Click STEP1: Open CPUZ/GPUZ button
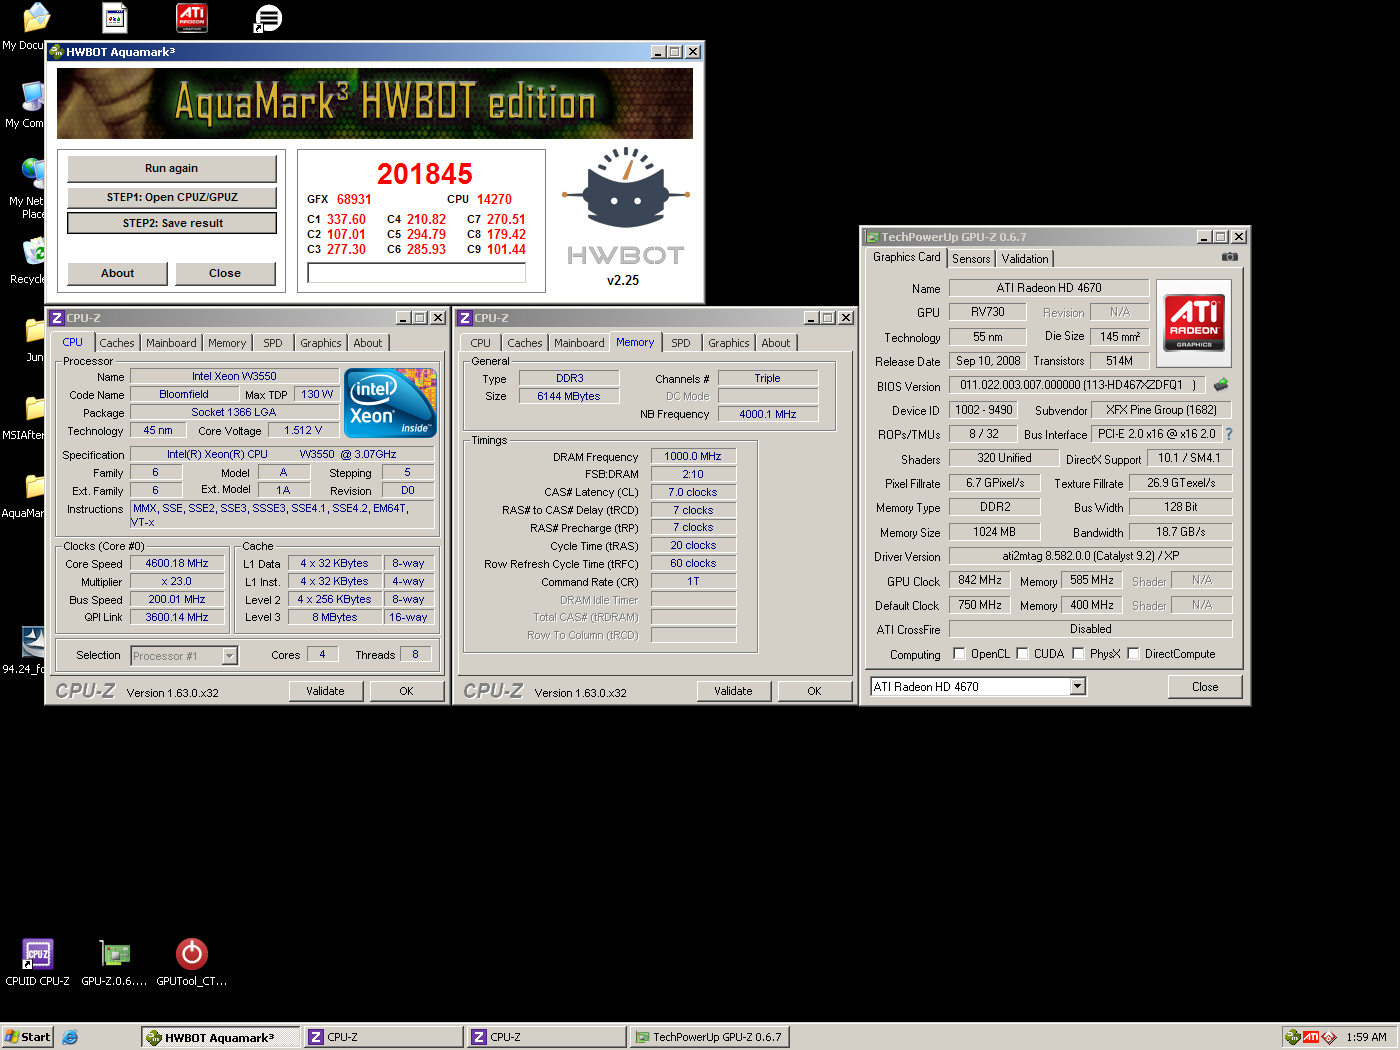The width and height of the screenshot is (1400, 1050). 172,197
